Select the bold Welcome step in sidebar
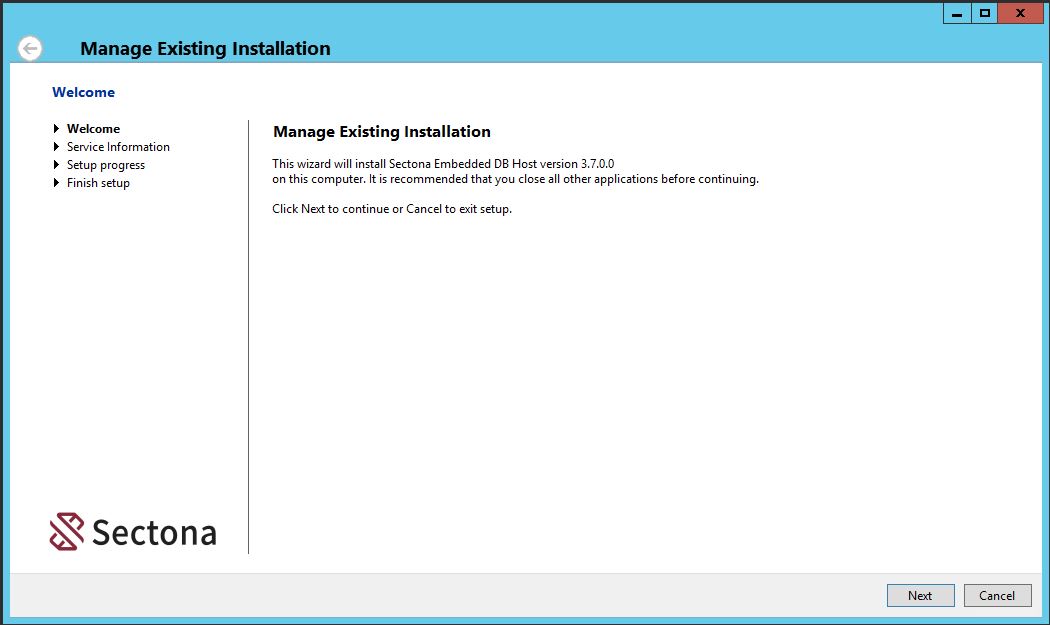The image size is (1050, 625). click(x=93, y=129)
